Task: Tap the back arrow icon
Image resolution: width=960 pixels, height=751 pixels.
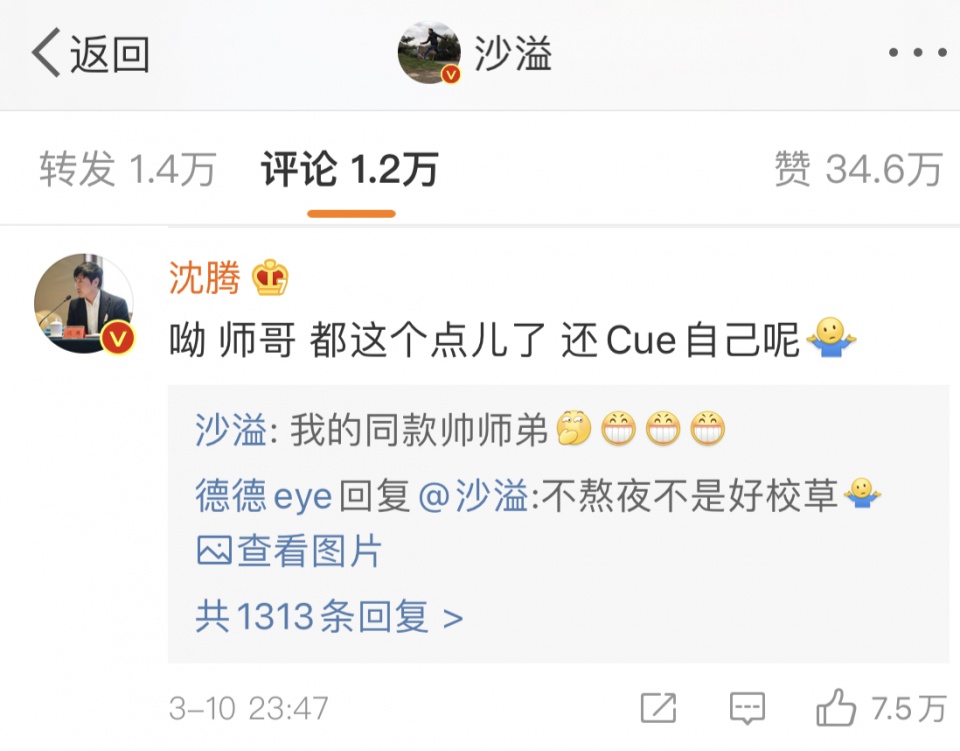Action: (x=47, y=53)
